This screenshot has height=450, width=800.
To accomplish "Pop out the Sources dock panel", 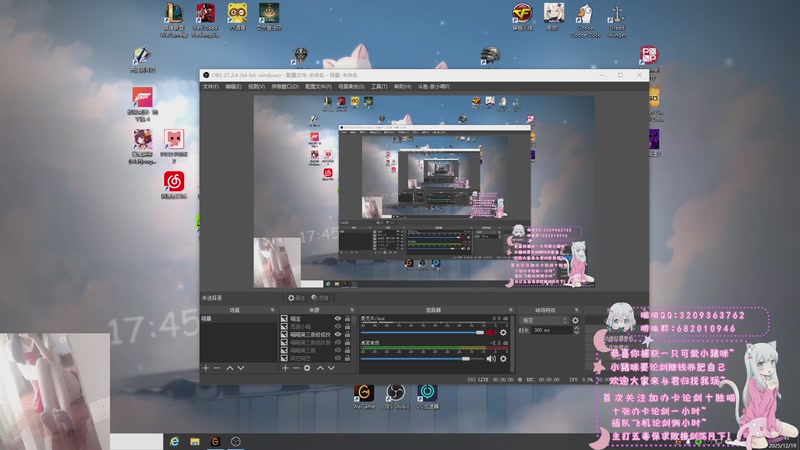I will click(352, 310).
